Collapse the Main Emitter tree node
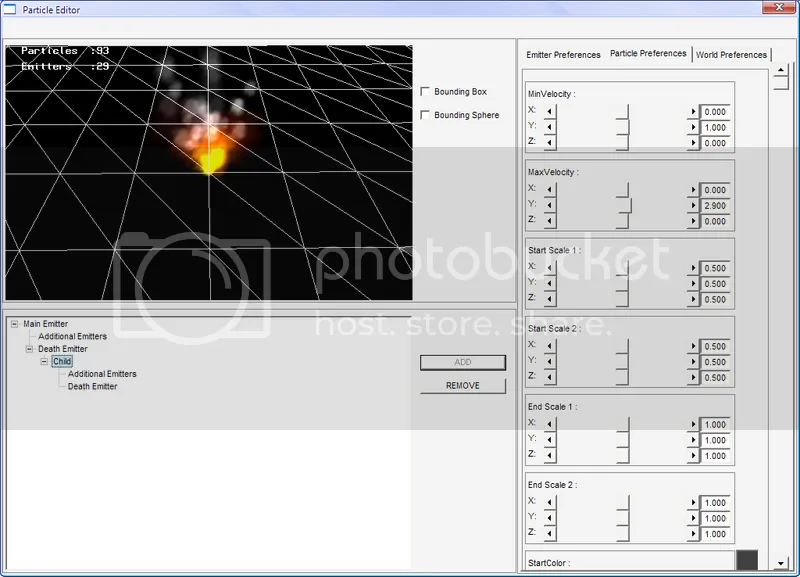Image resolution: width=800 pixels, height=577 pixels. point(14,324)
